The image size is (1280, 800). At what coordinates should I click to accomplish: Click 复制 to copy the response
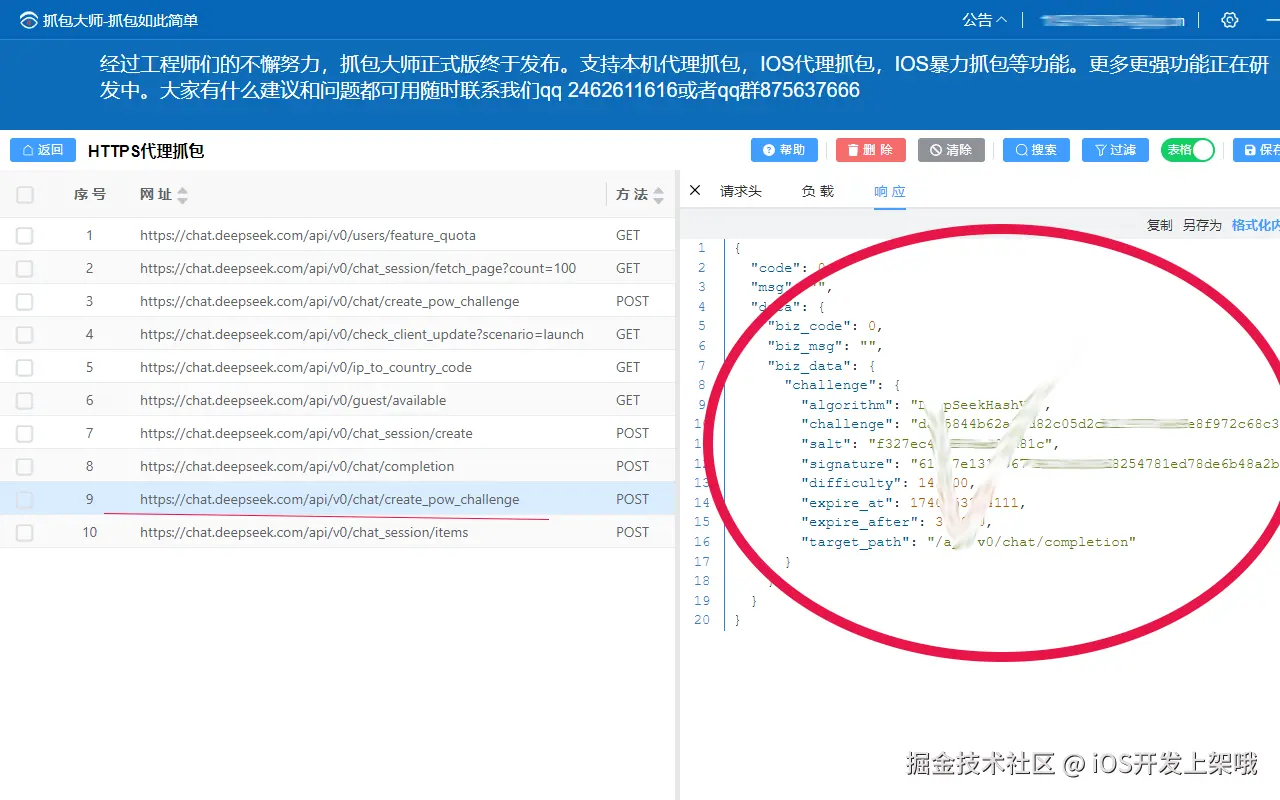[x=1160, y=225]
